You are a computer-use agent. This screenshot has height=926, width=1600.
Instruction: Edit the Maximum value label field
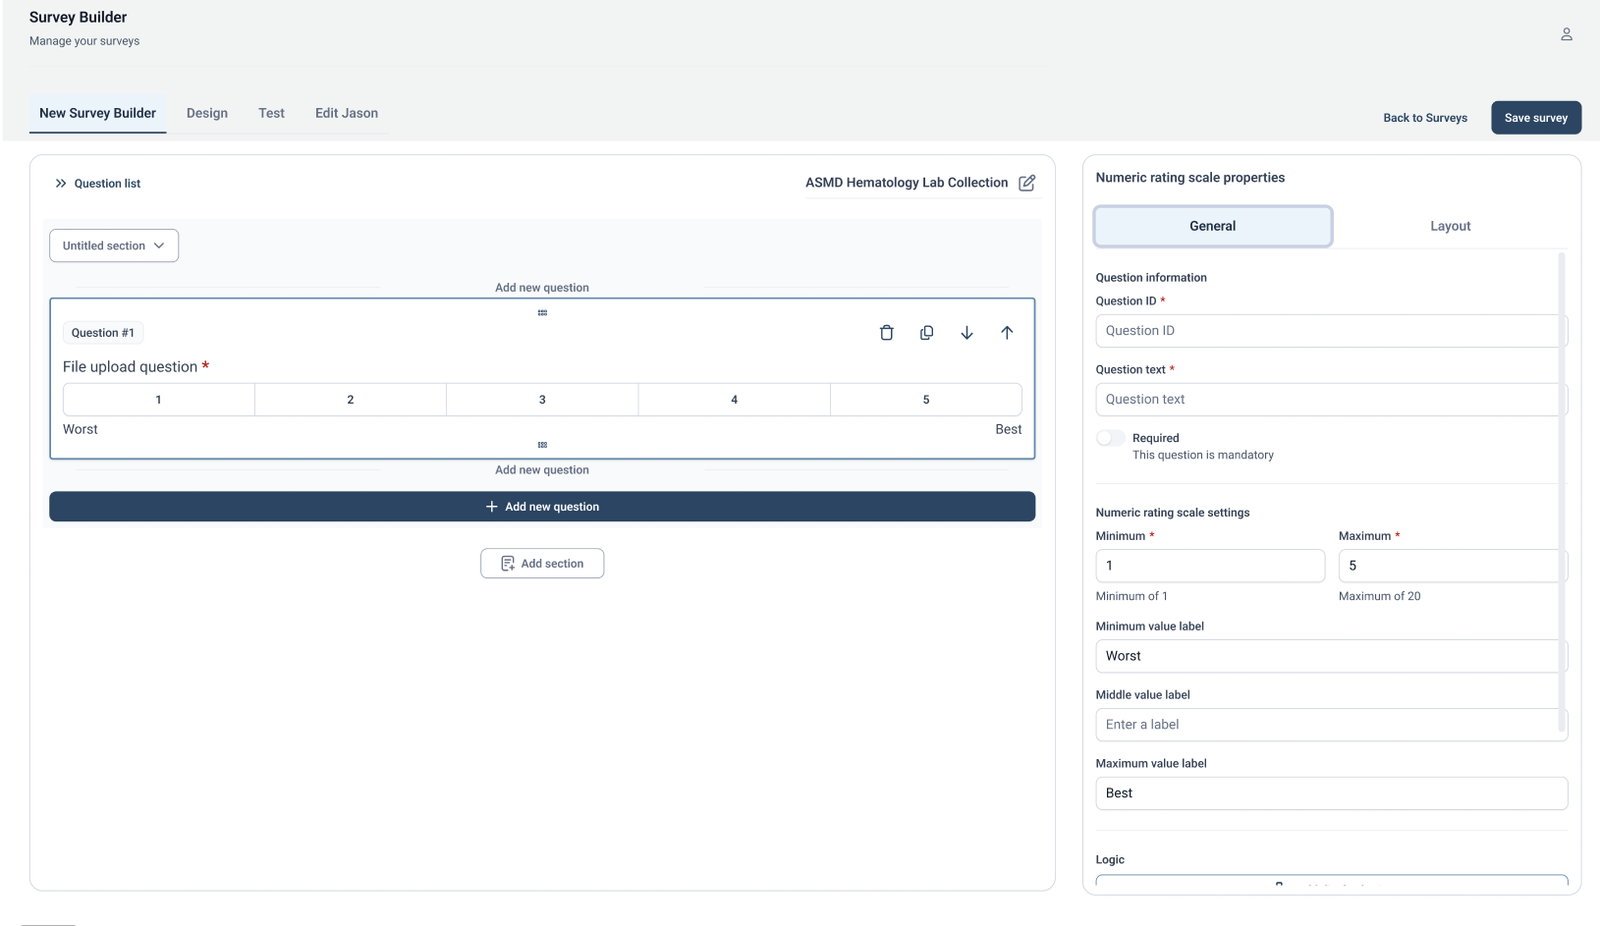[x=1331, y=793]
